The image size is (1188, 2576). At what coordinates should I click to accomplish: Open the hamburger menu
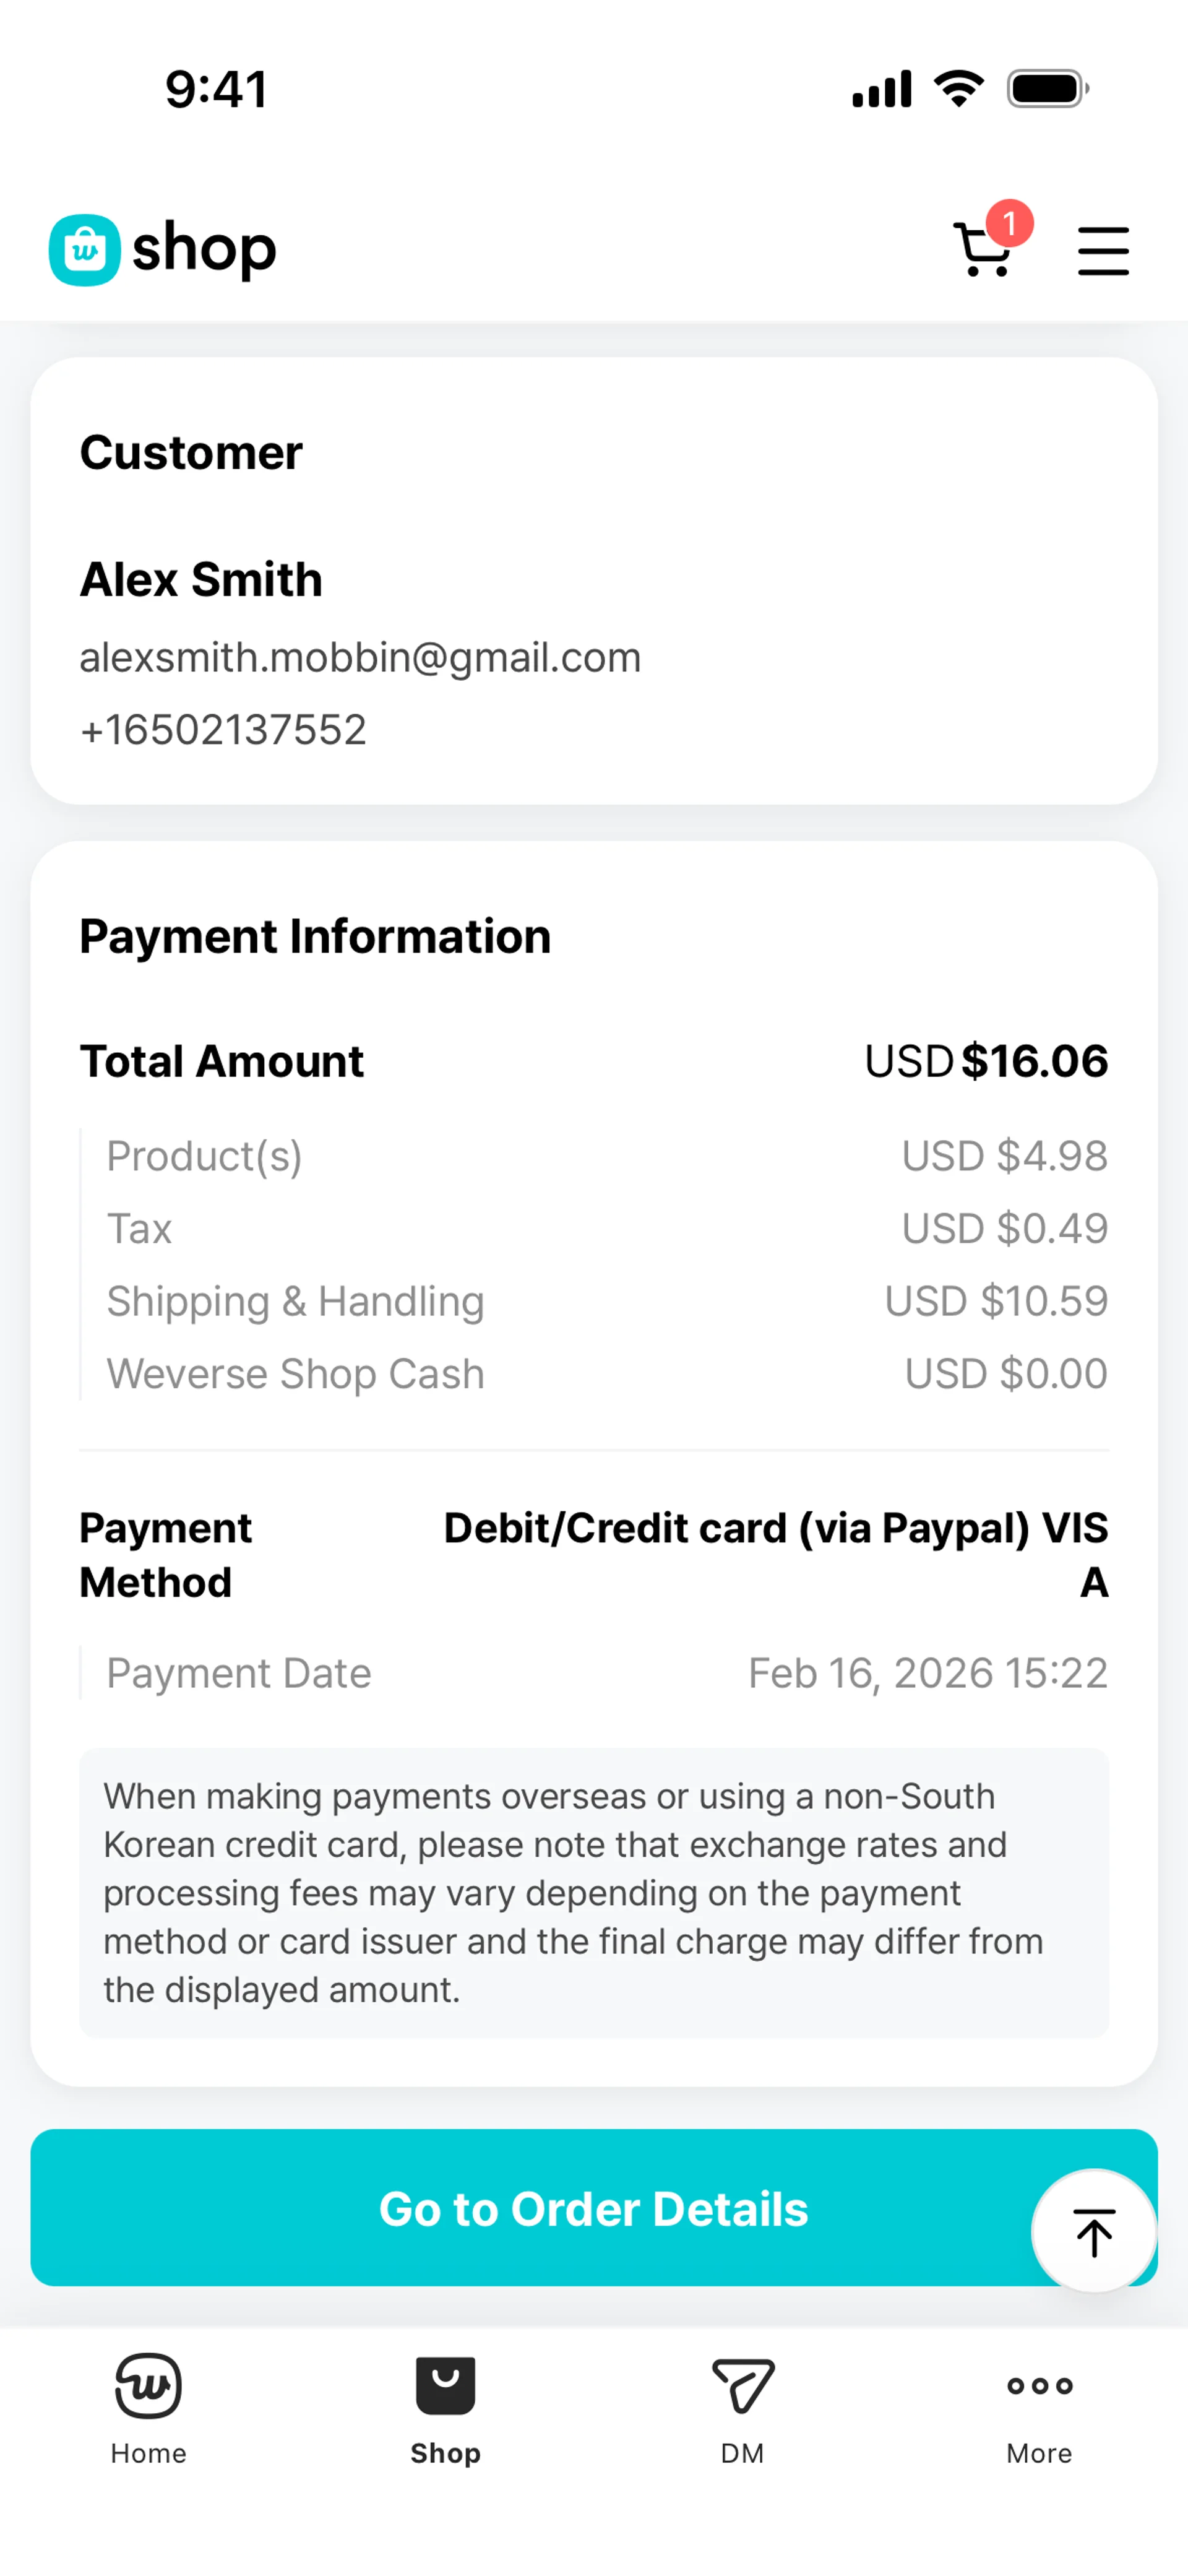coord(1103,250)
